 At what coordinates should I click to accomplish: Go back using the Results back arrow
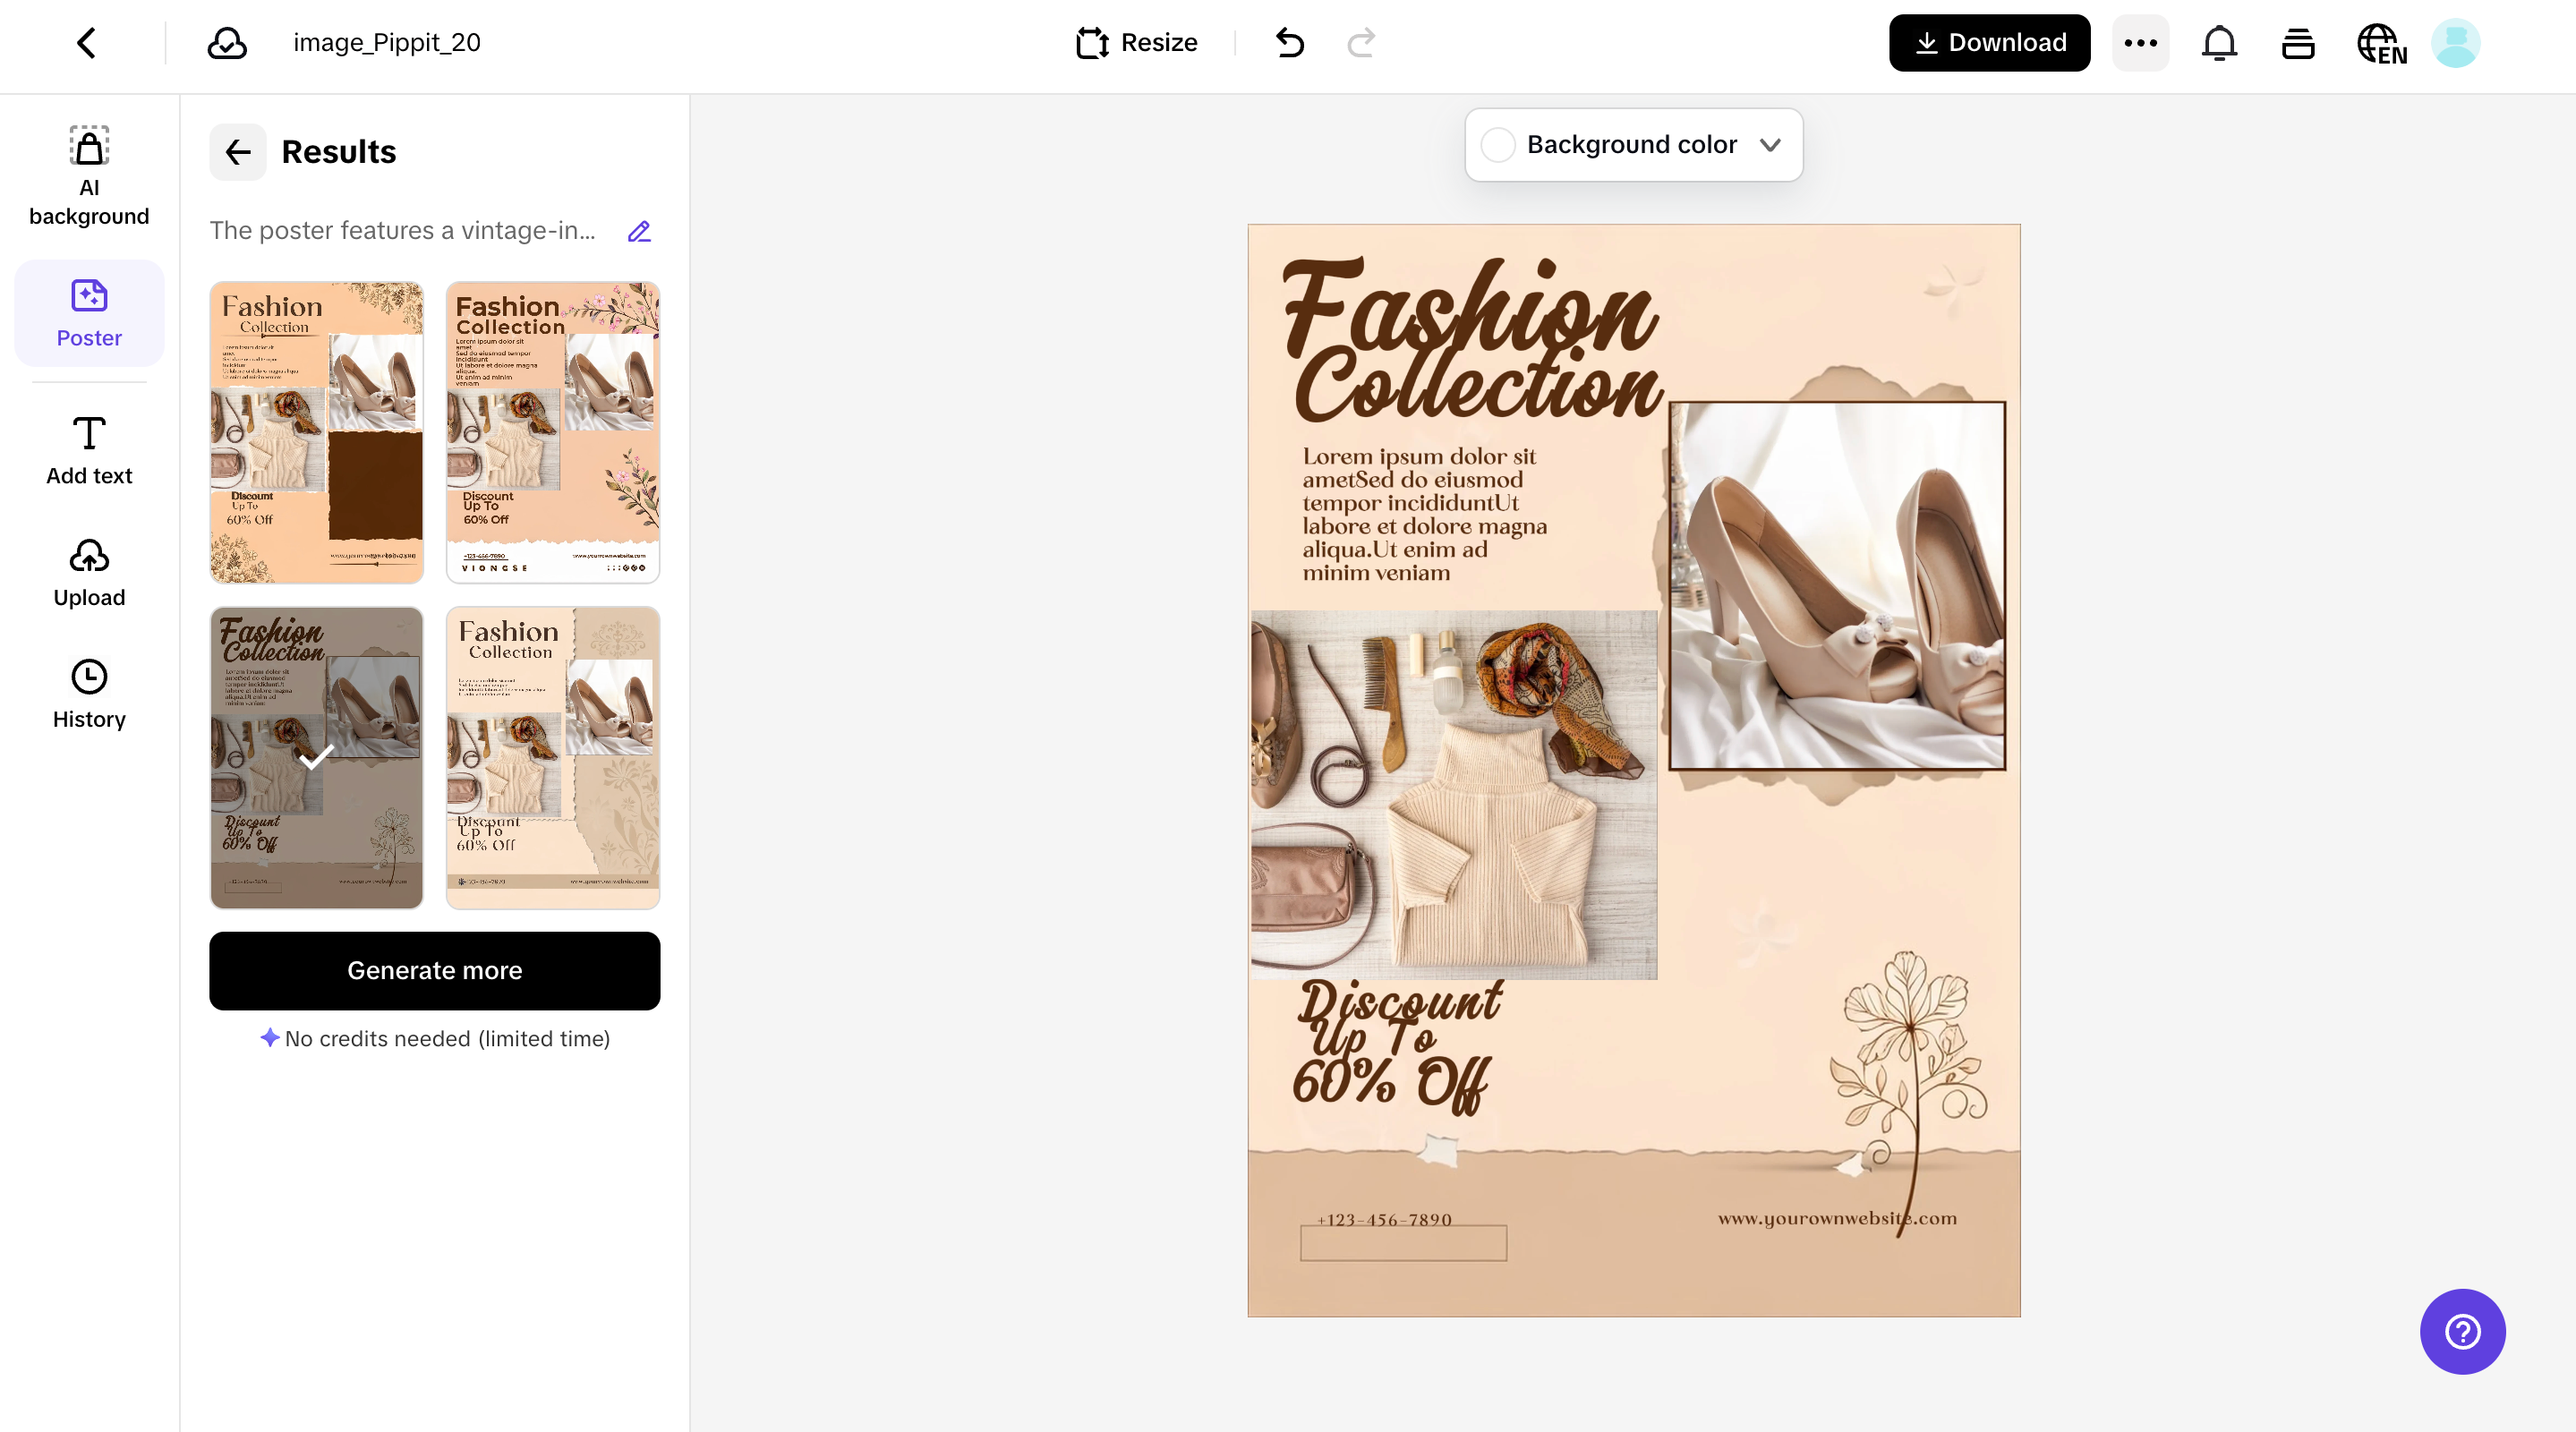point(237,152)
